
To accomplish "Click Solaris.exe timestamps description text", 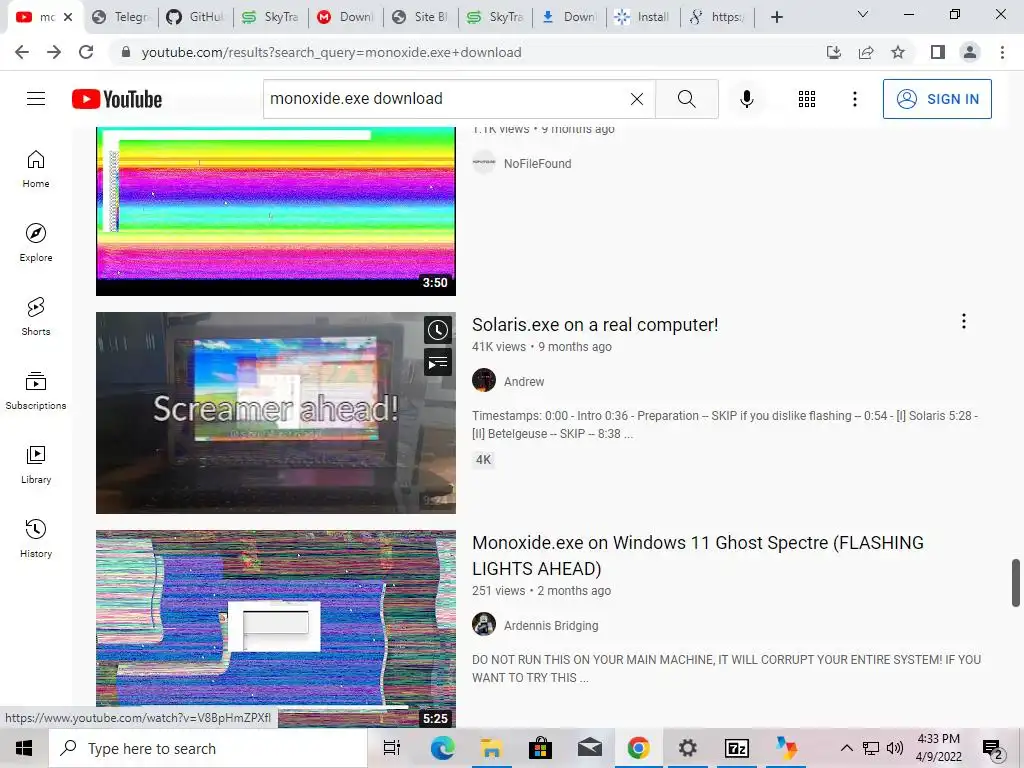I will click(x=725, y=424).
